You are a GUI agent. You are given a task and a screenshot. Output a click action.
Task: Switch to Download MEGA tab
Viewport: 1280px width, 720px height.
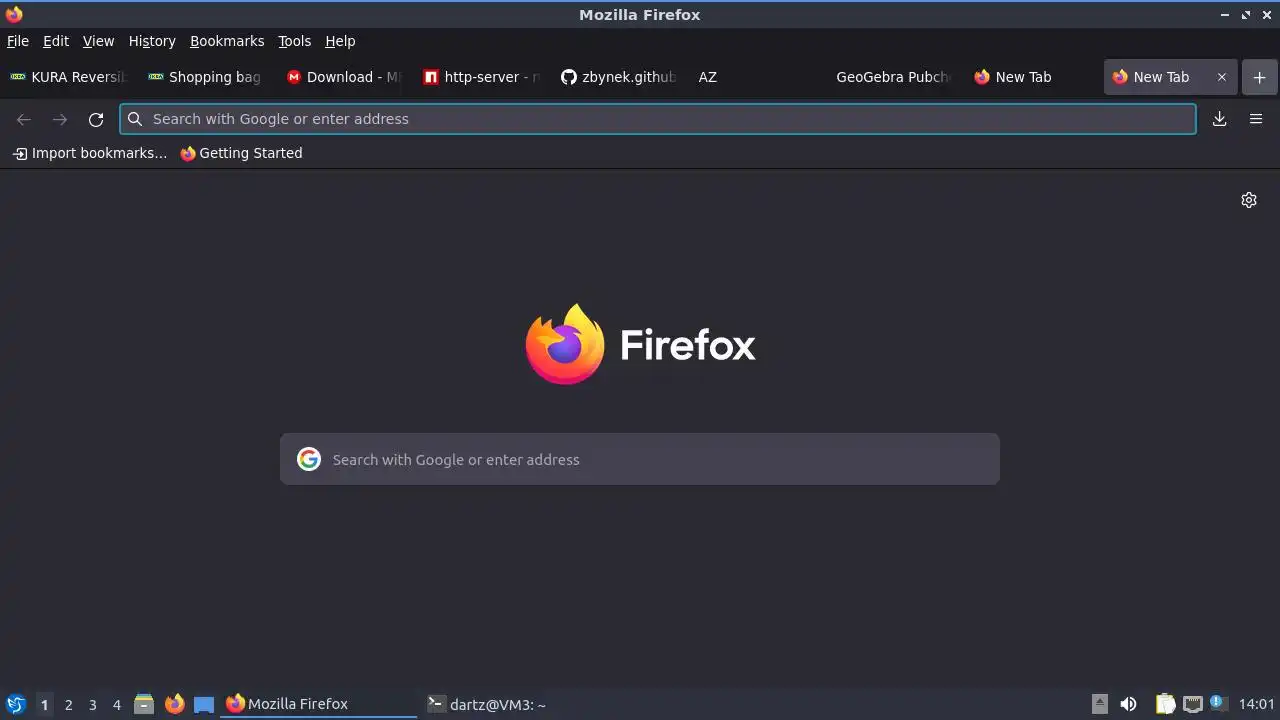pos(345,77)
